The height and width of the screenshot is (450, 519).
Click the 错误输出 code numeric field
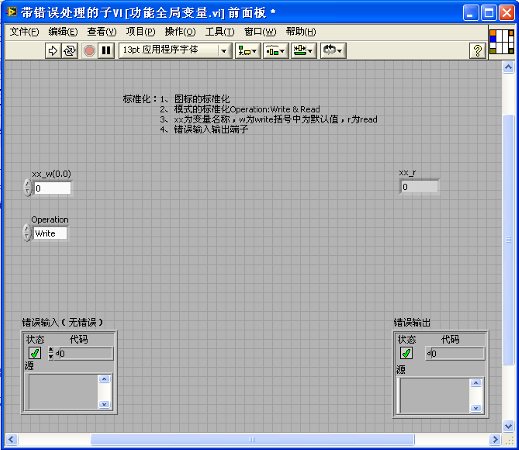(455, 353)
